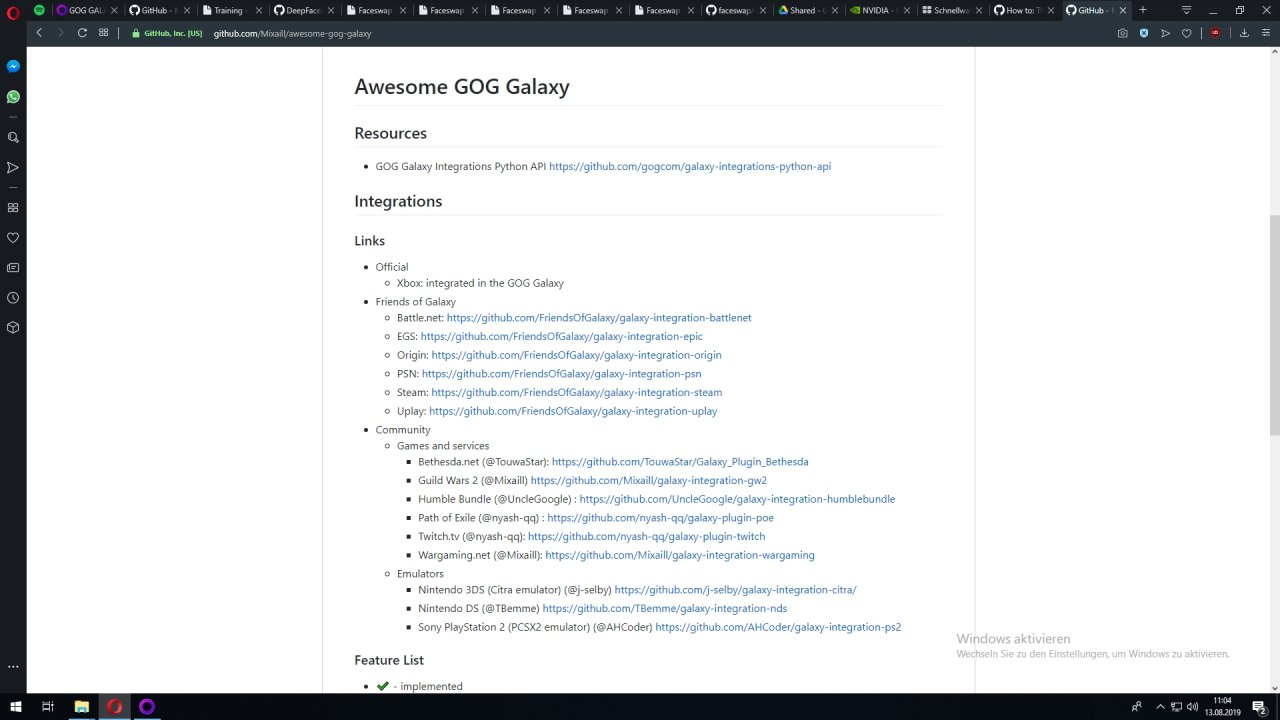Switch to the Spotify tab
Image resolution: width=1280 pixels, height=720 pixels.
pos(39,10)
